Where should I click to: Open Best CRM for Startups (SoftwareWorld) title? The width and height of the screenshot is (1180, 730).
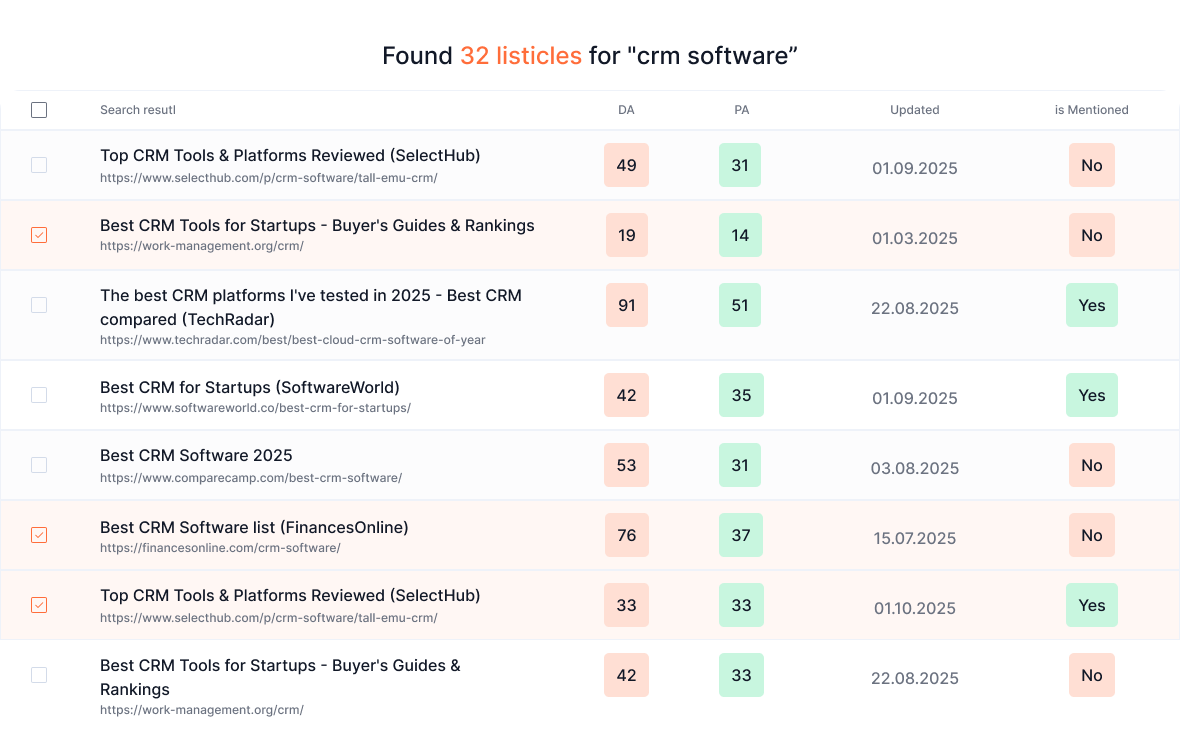pyautogui.click(x=250, y=387)
